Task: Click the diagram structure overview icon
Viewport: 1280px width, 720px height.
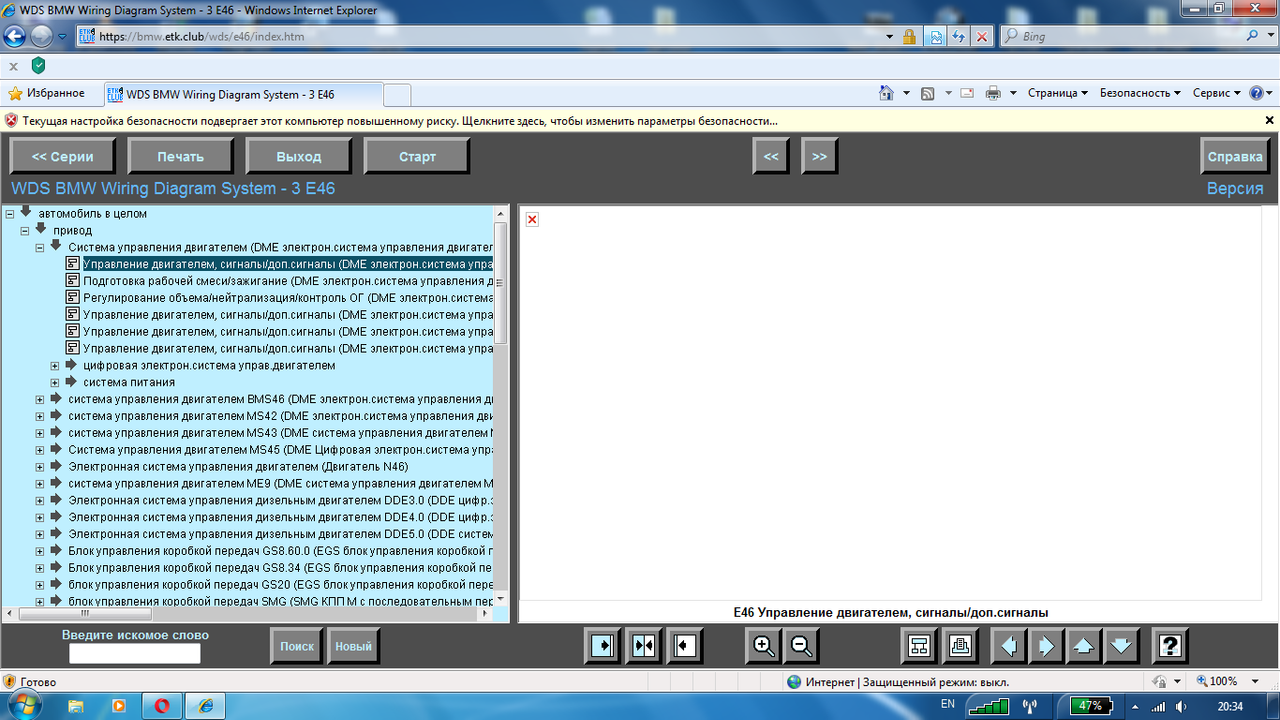Action: point(919,646)
